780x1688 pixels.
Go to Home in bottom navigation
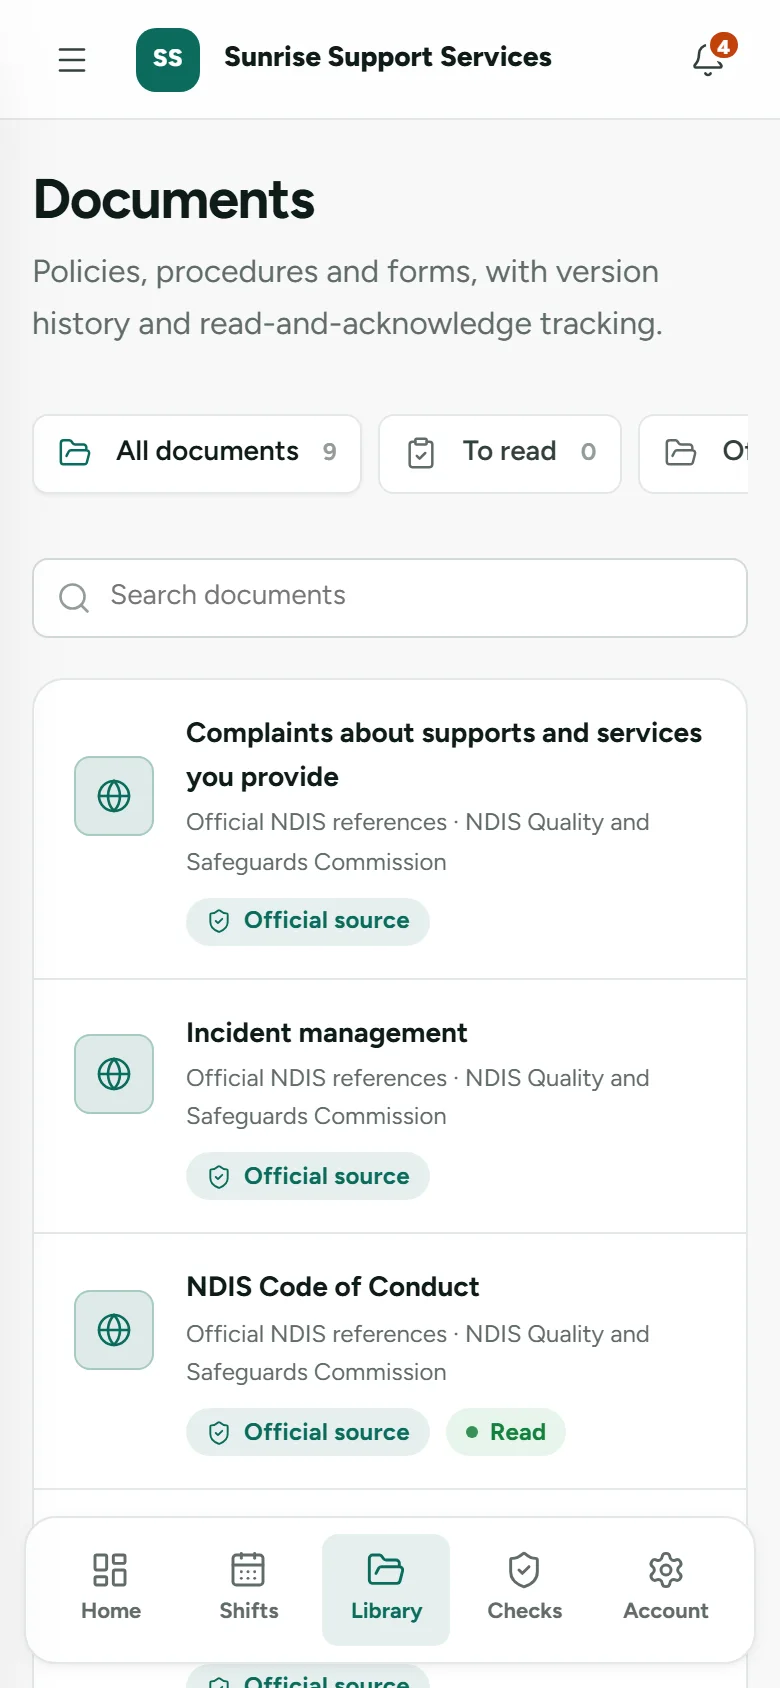coord(111,1589)
